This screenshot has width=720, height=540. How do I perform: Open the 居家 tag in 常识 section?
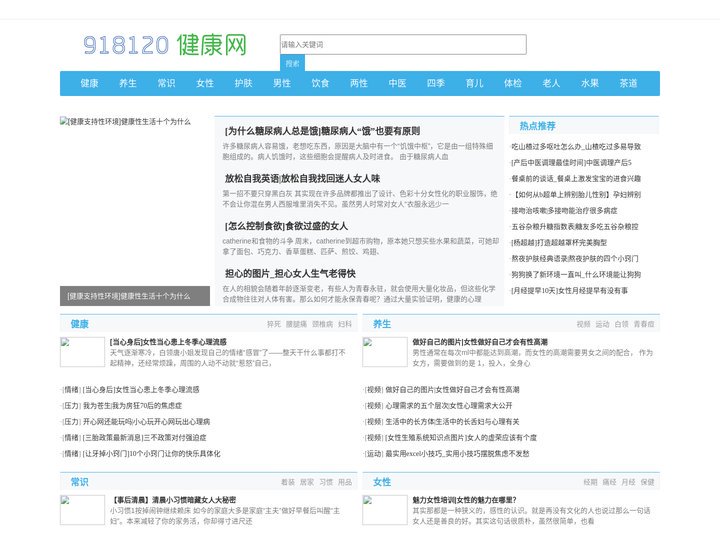307,482
